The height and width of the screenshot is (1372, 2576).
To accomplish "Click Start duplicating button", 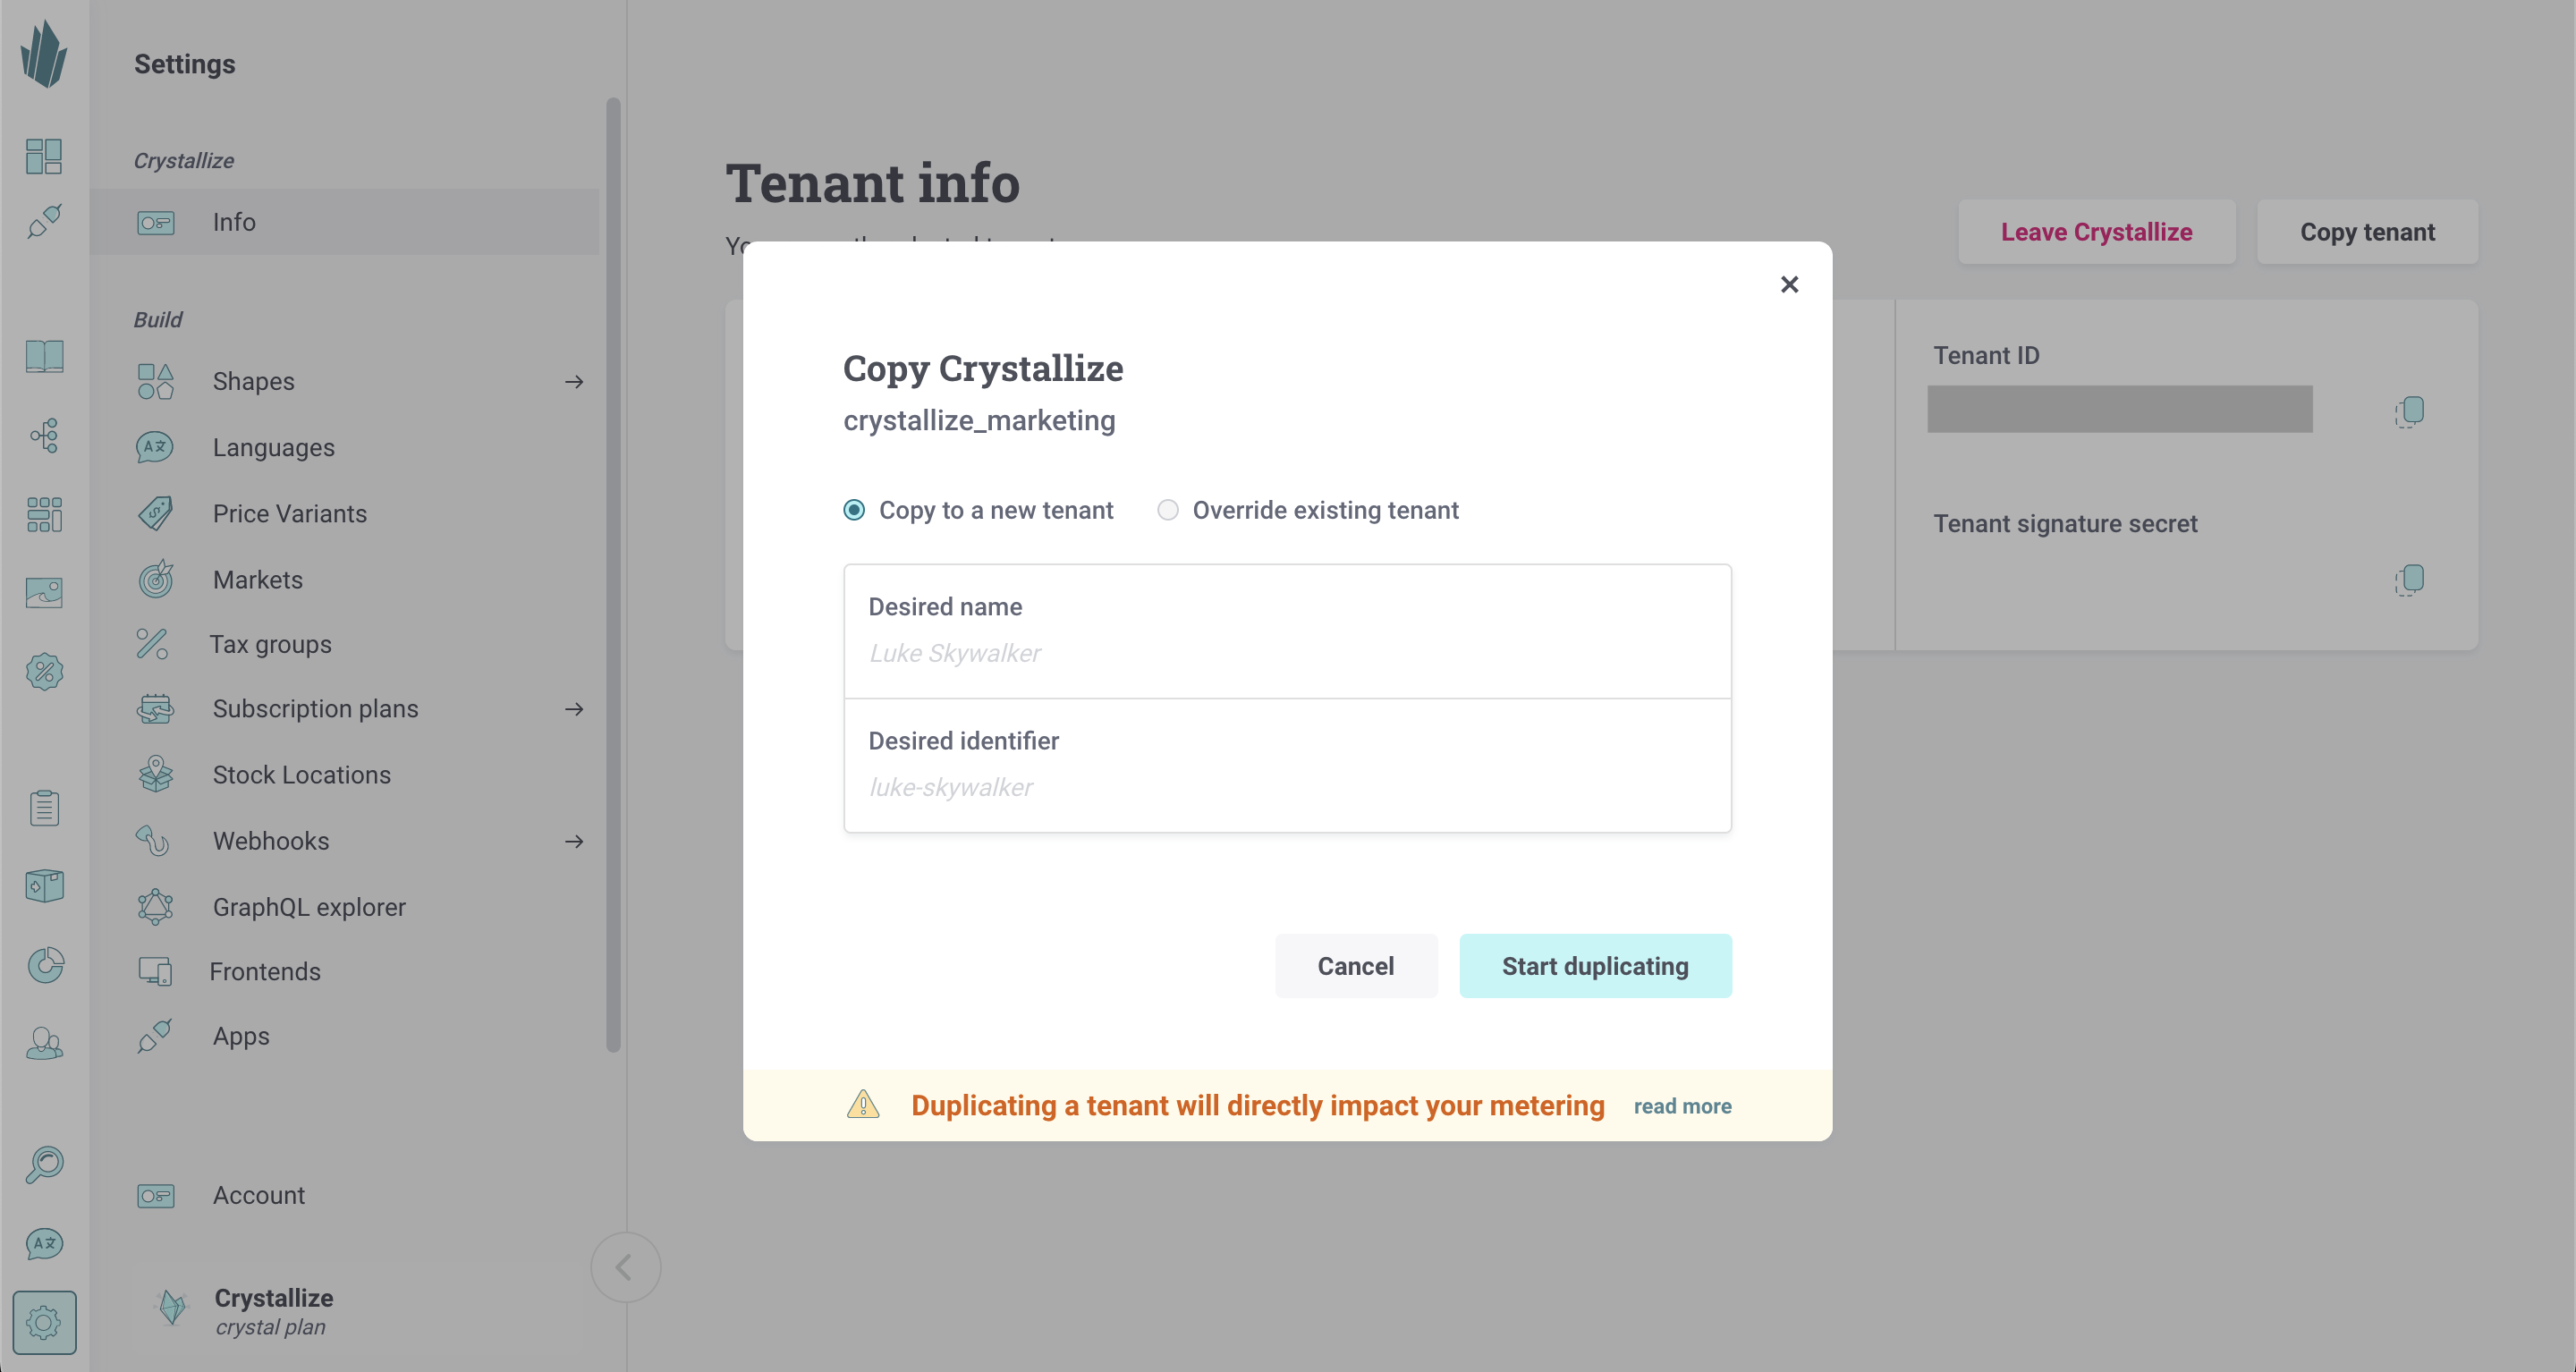I will pos(1595,966).
